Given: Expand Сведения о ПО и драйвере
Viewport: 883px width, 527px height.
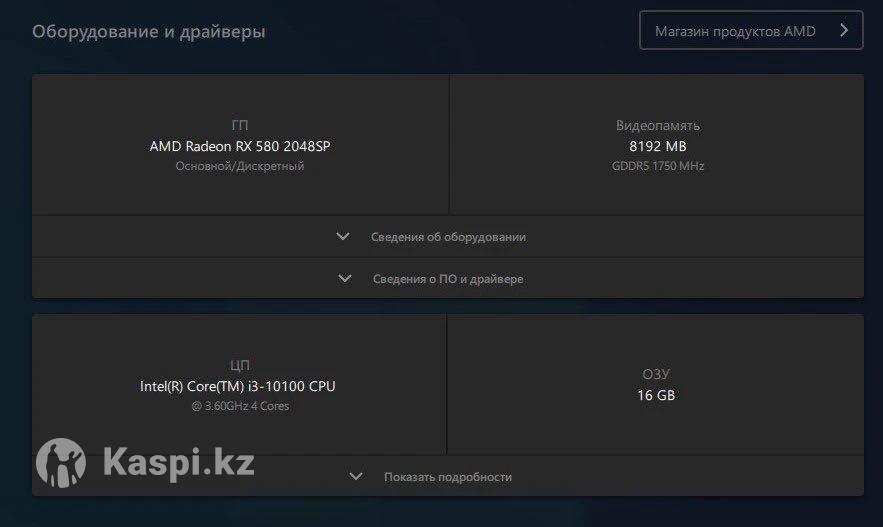Looking at the screenshot, I should coord(448,278).
